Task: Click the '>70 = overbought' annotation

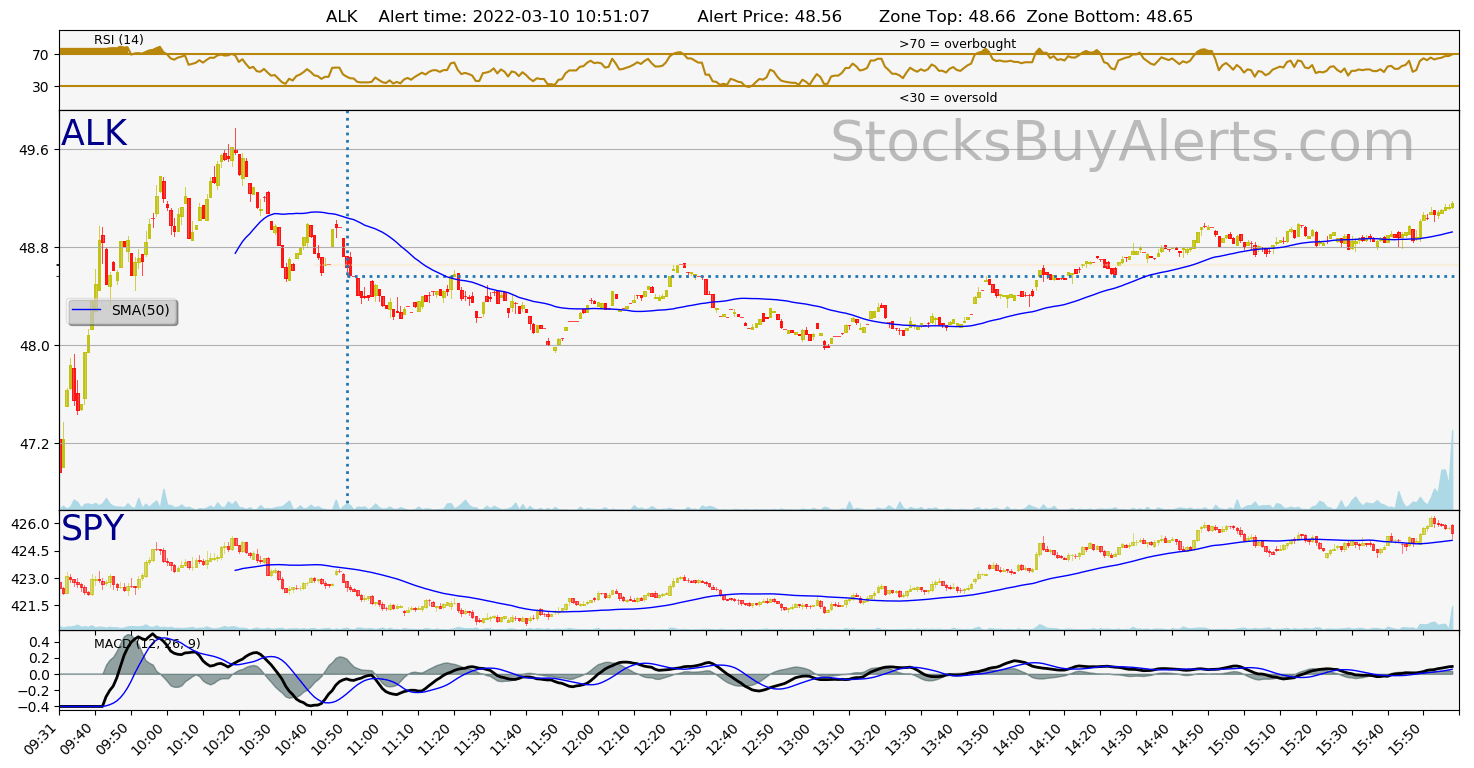Action: (957, 44)
